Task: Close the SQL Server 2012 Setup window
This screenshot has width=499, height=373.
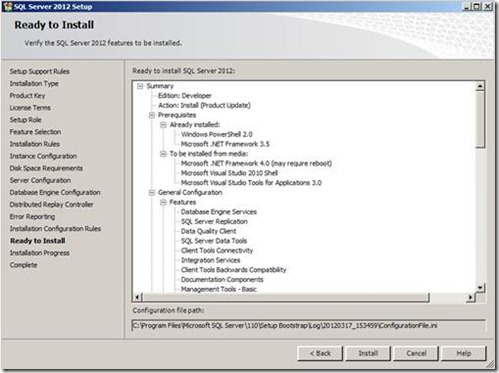Action: [488, 6]
